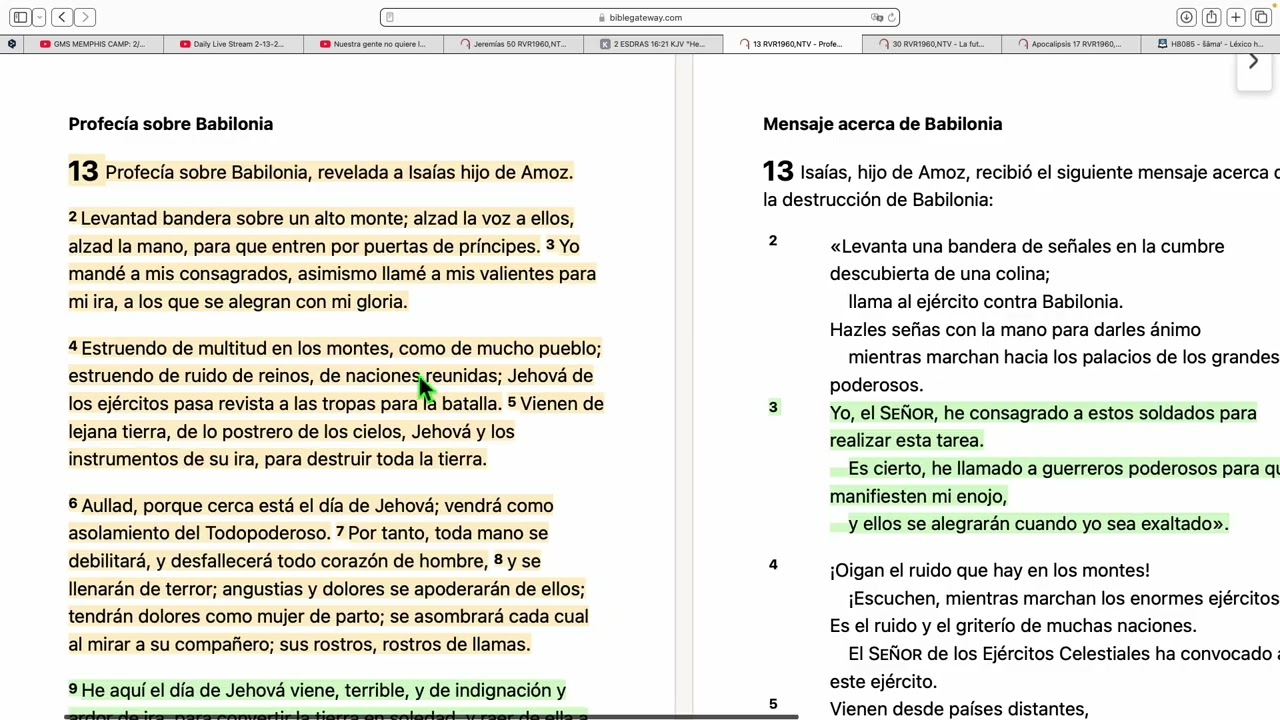This screenshot has width=1280, height=720.
Task: Open the Share button in toolbar
Action: pyautogui.click(x=1211, y=17)
